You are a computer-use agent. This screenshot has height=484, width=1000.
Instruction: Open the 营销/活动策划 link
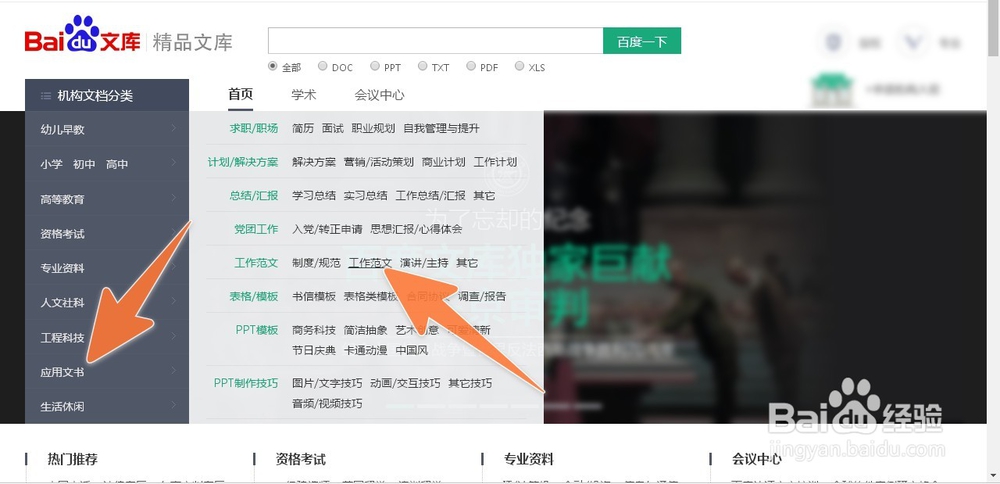tap(379, 162)
